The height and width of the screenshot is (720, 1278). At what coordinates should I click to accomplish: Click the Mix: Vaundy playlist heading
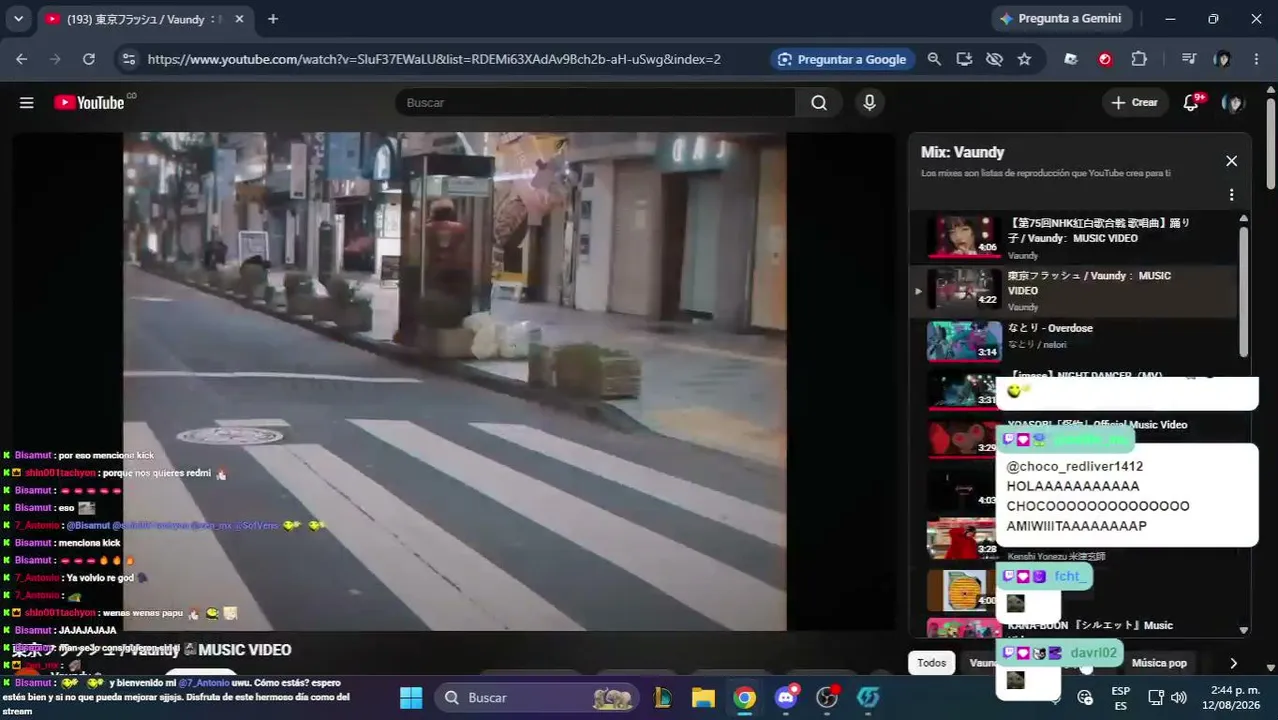963,152
